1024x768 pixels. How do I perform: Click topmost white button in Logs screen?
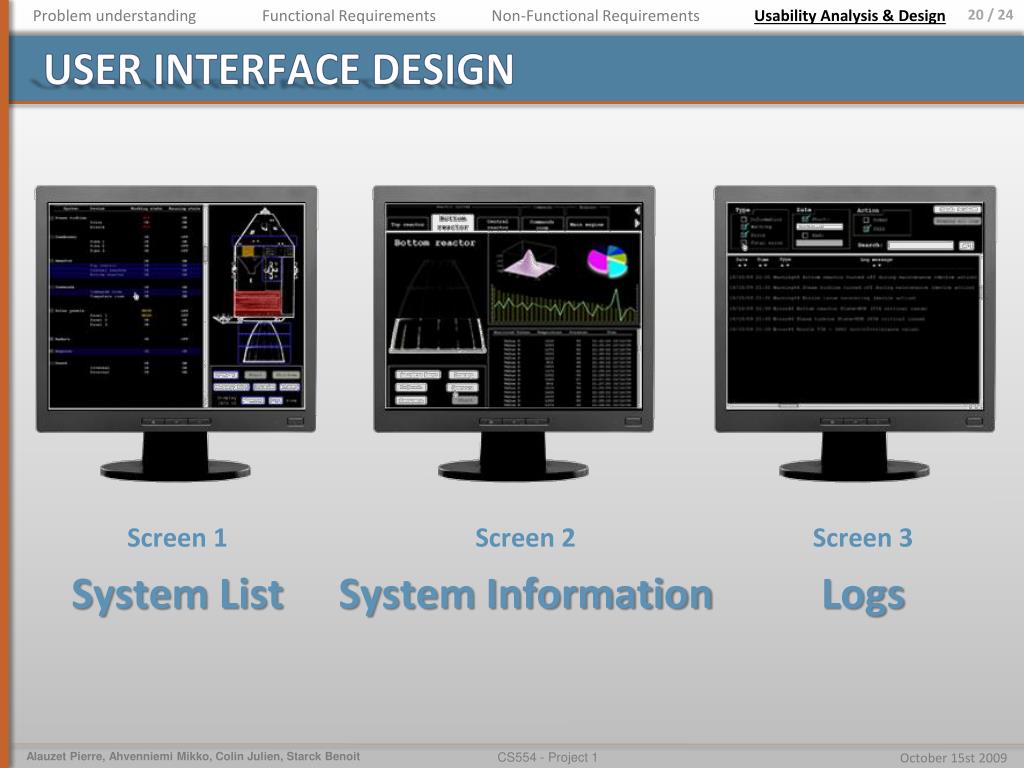957,210
